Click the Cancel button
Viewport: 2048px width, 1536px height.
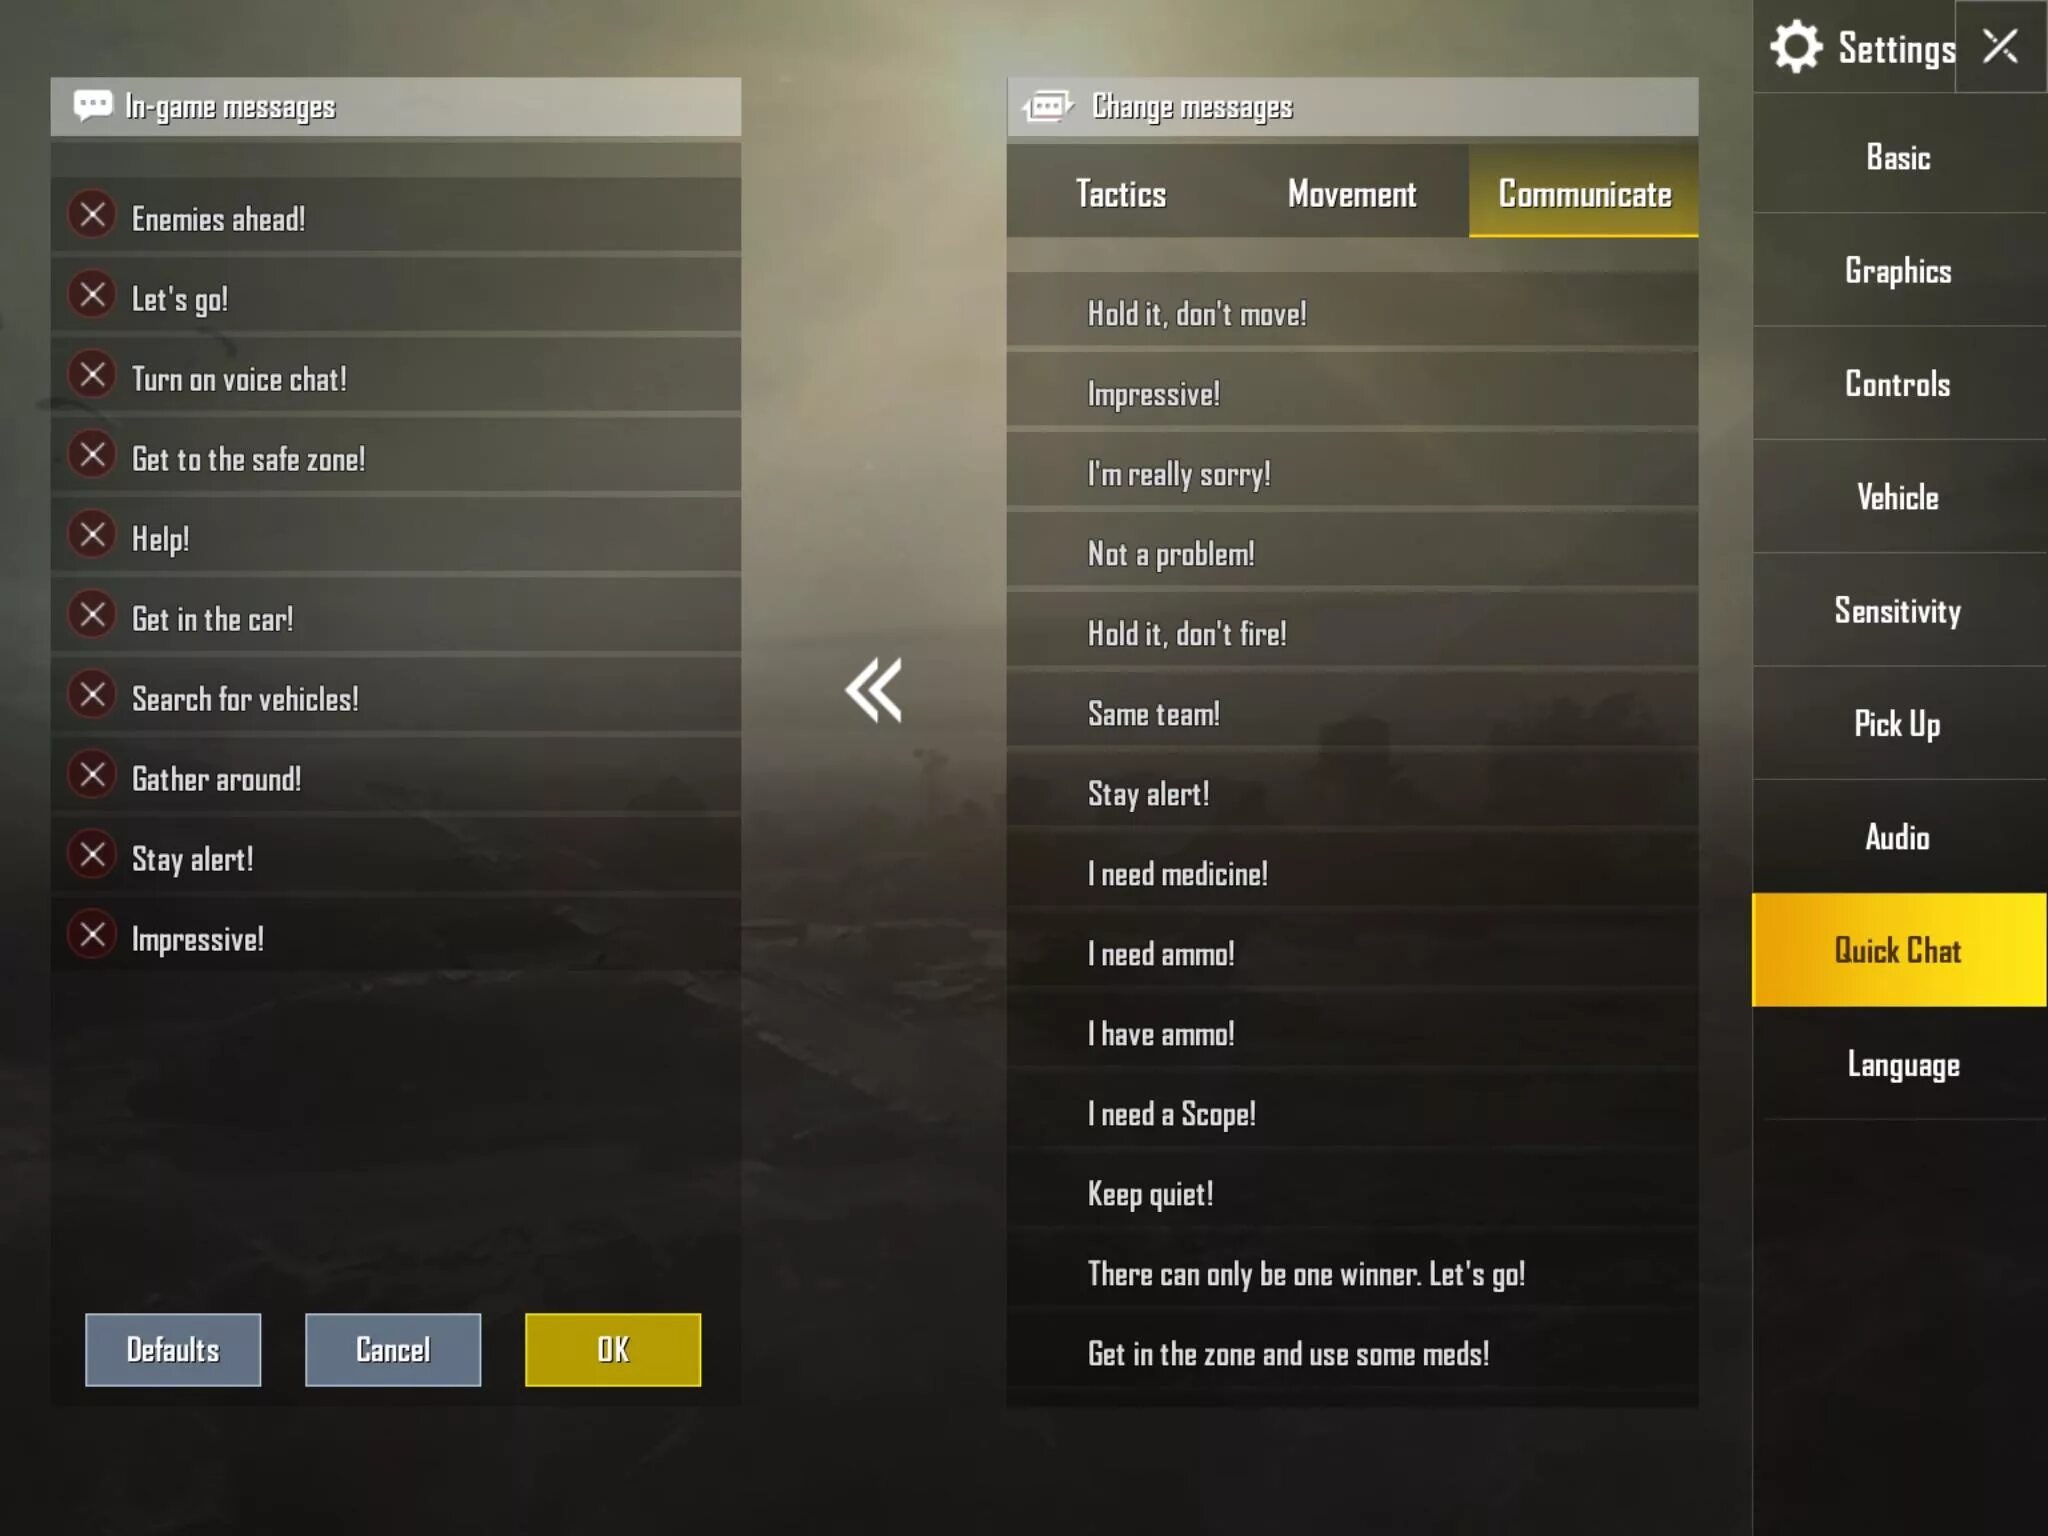pyautogui.click(x=392, y=1349)
